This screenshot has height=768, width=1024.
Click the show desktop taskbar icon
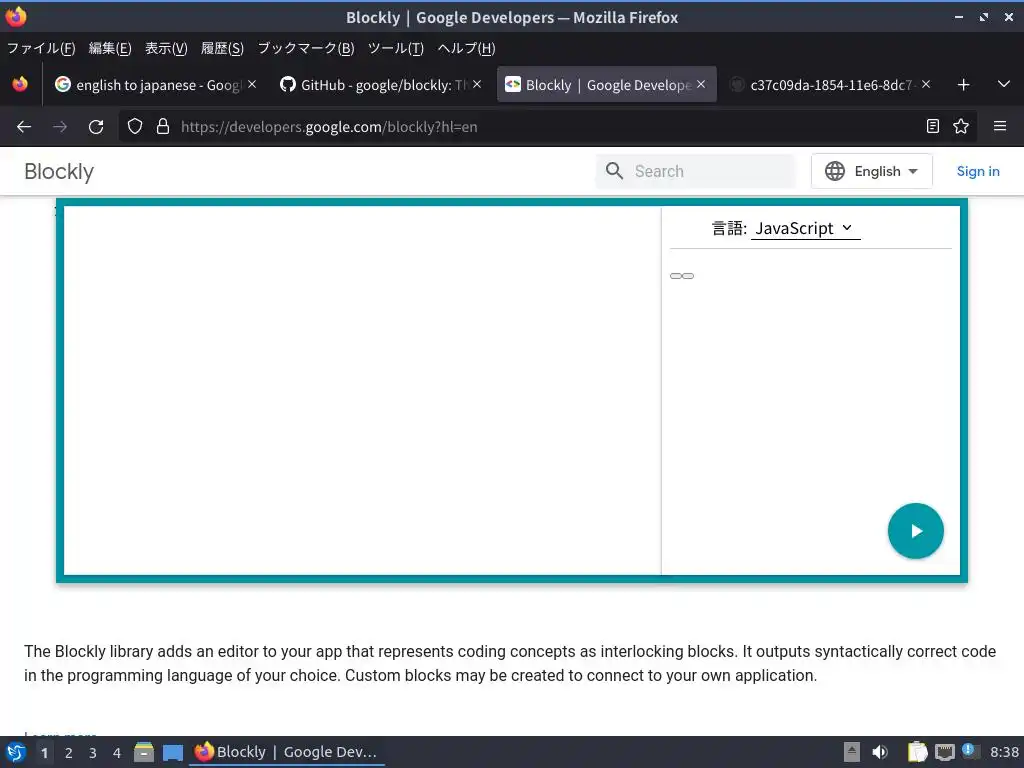[172, 753]
